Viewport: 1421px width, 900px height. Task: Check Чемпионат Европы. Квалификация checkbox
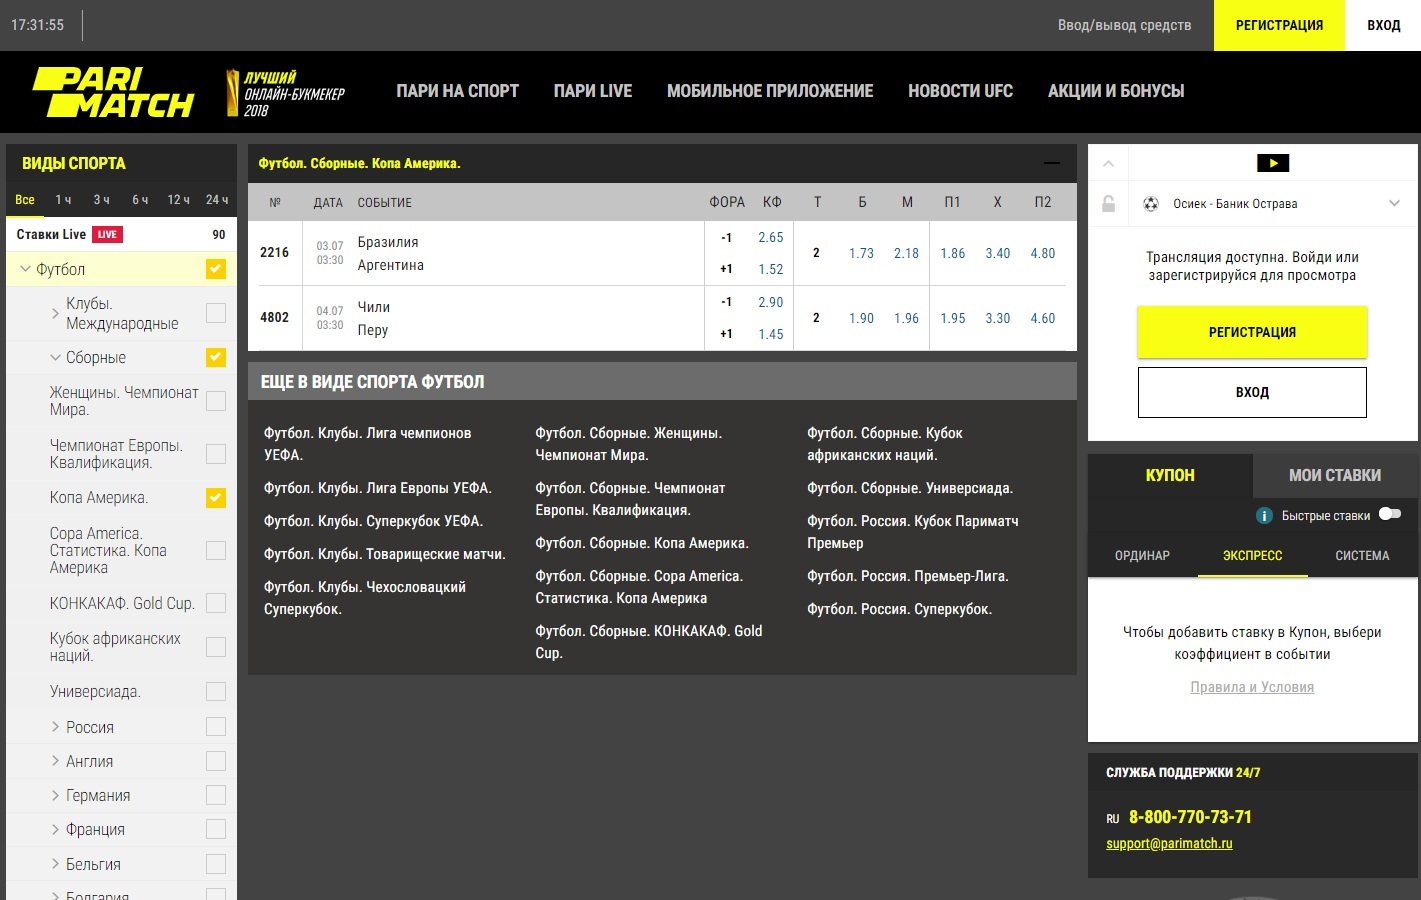pyautogui.click(x=216, y=454)
